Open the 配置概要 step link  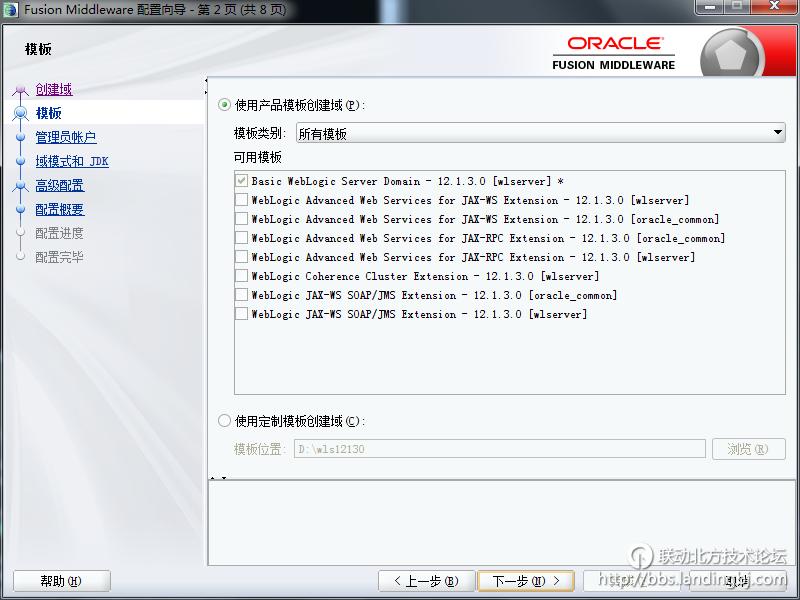click(60, 209)
